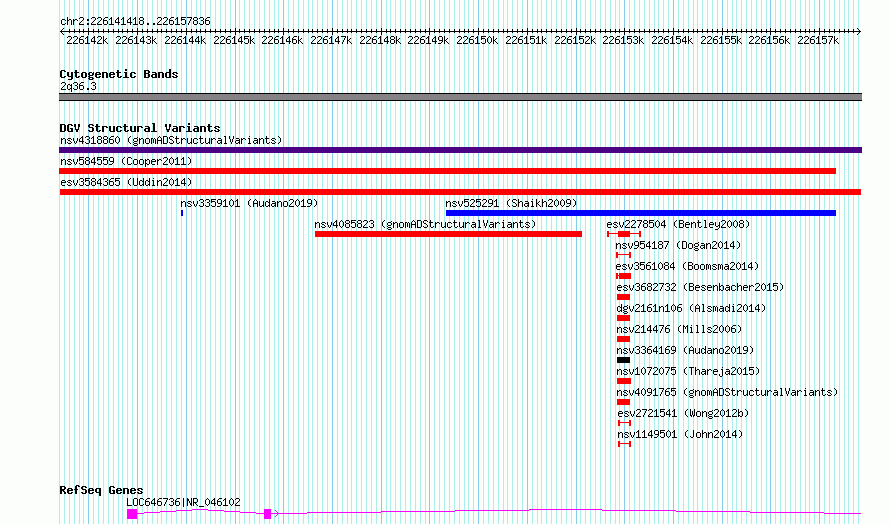Screen dimensions: 890x524
Task: Select the blue nsv525291 Shaikh2009 bar
Action: [x=641, y=213]
